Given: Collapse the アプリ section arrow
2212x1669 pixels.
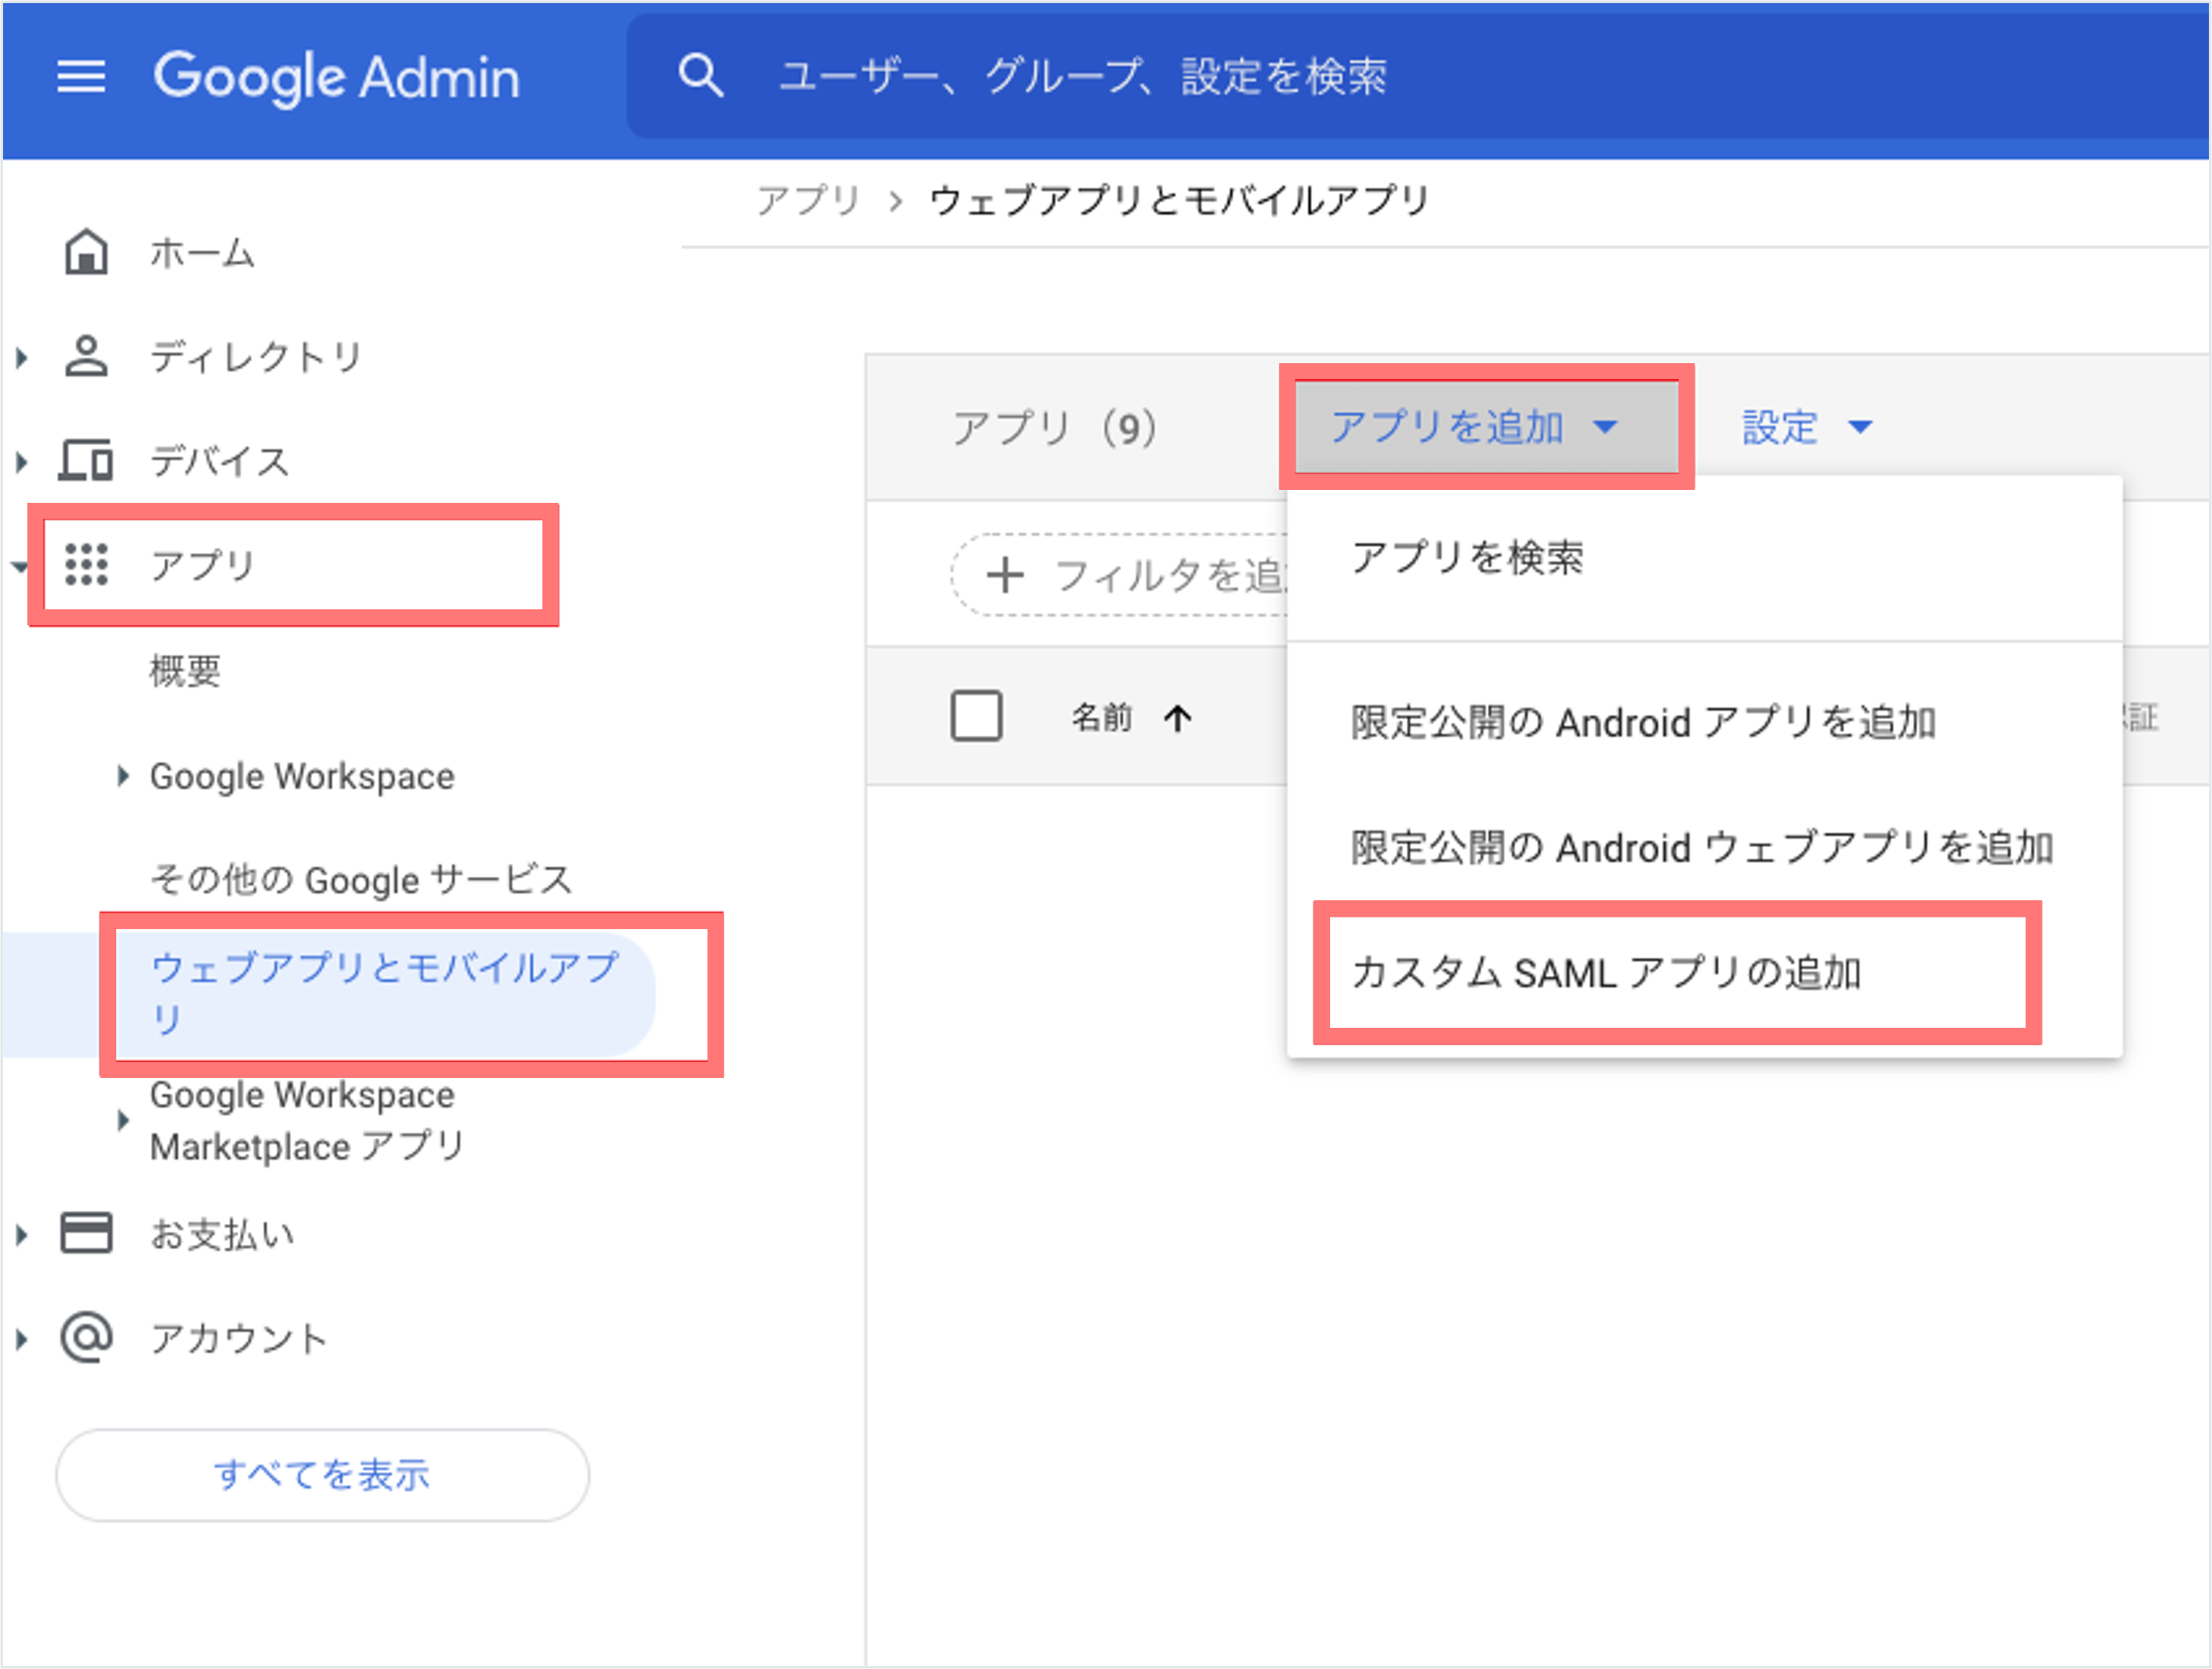Looking at the screenshot, I should [20, 567].
